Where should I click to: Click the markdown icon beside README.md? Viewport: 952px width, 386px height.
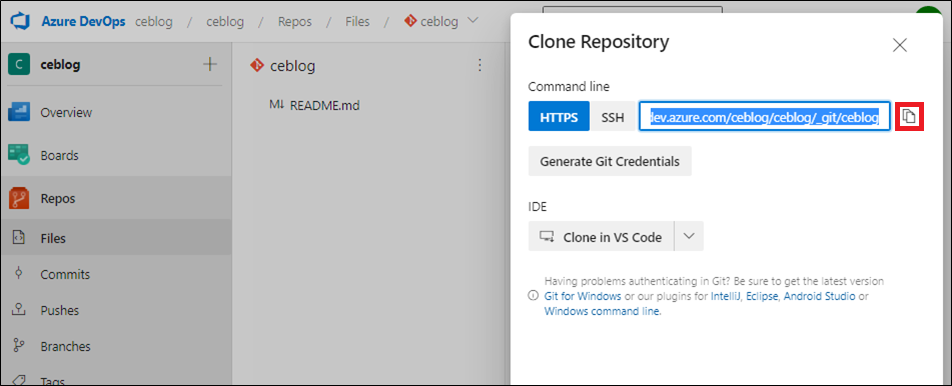tap(276, 105)
